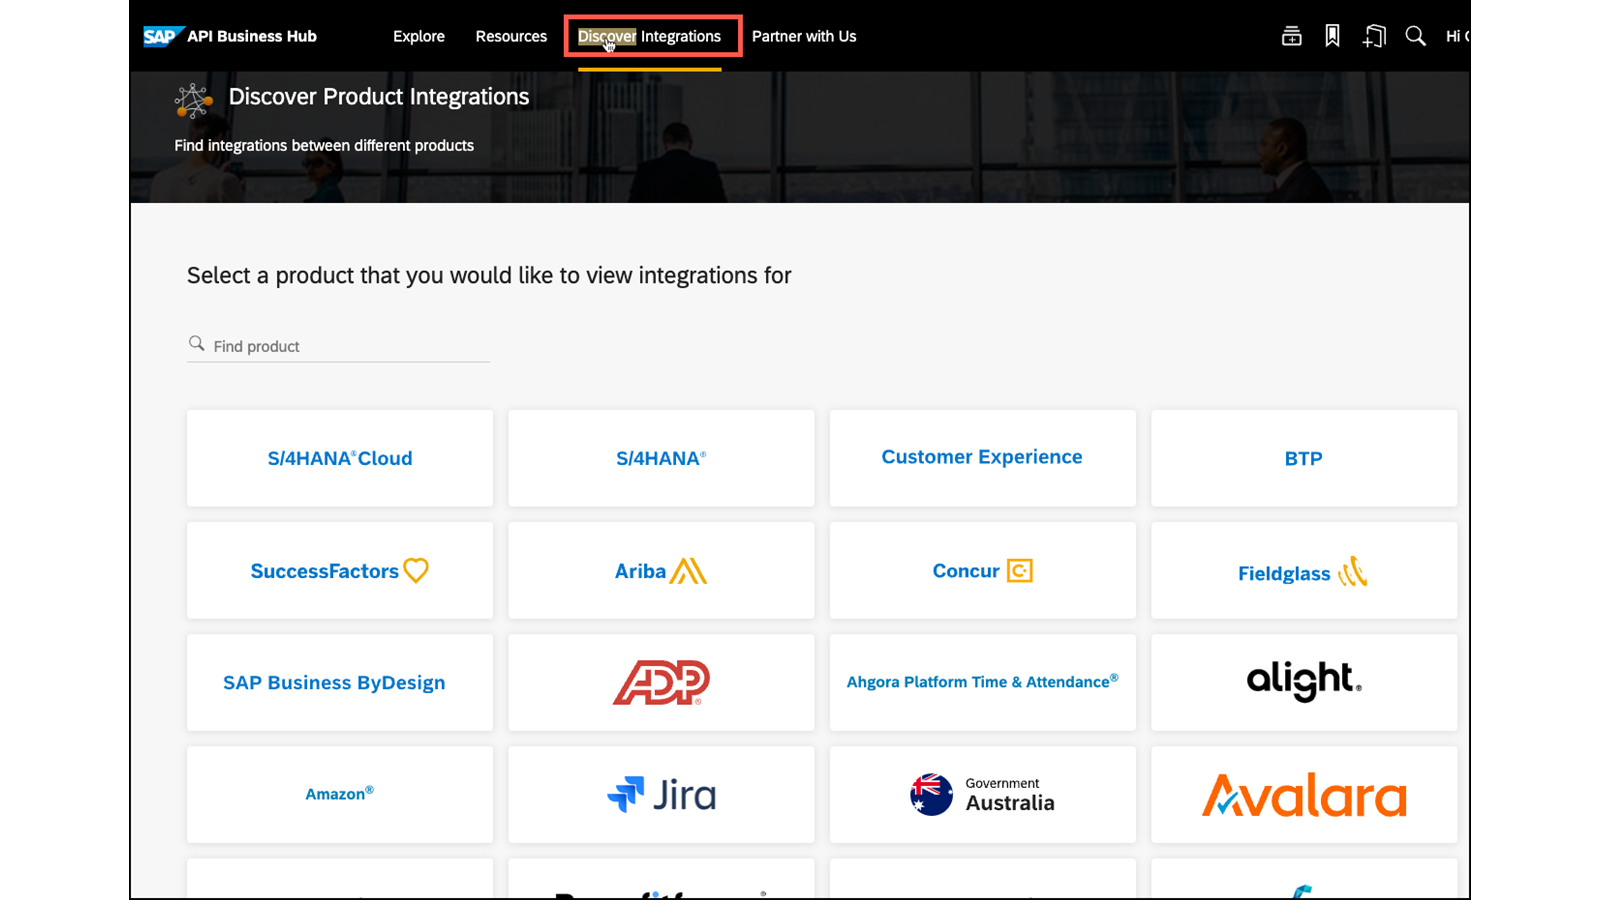Click the SAP logo in the header

164,36
